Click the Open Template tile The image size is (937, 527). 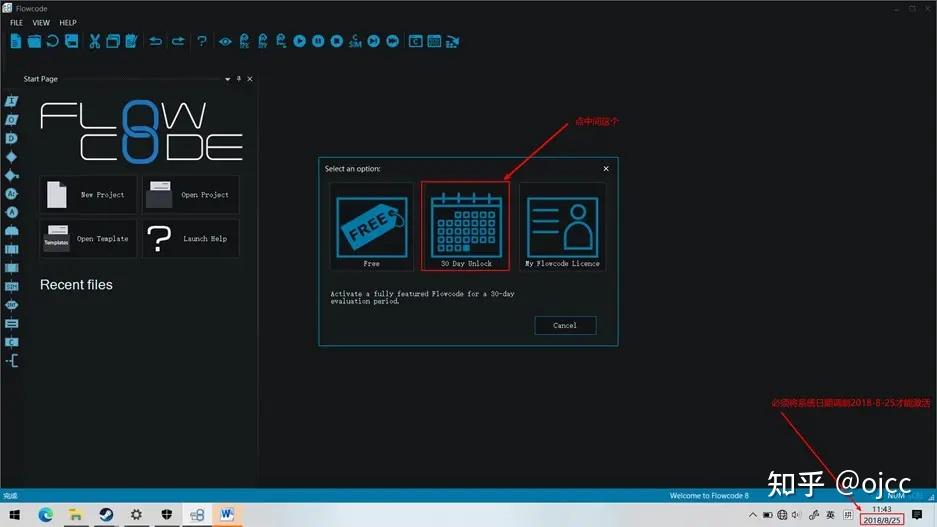pyautogui.click(x=88, y=238)
